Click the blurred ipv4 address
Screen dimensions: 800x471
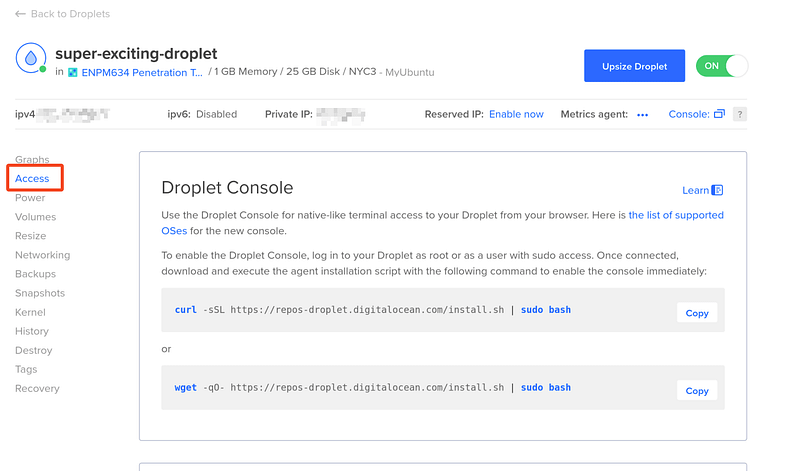[73, 115]
